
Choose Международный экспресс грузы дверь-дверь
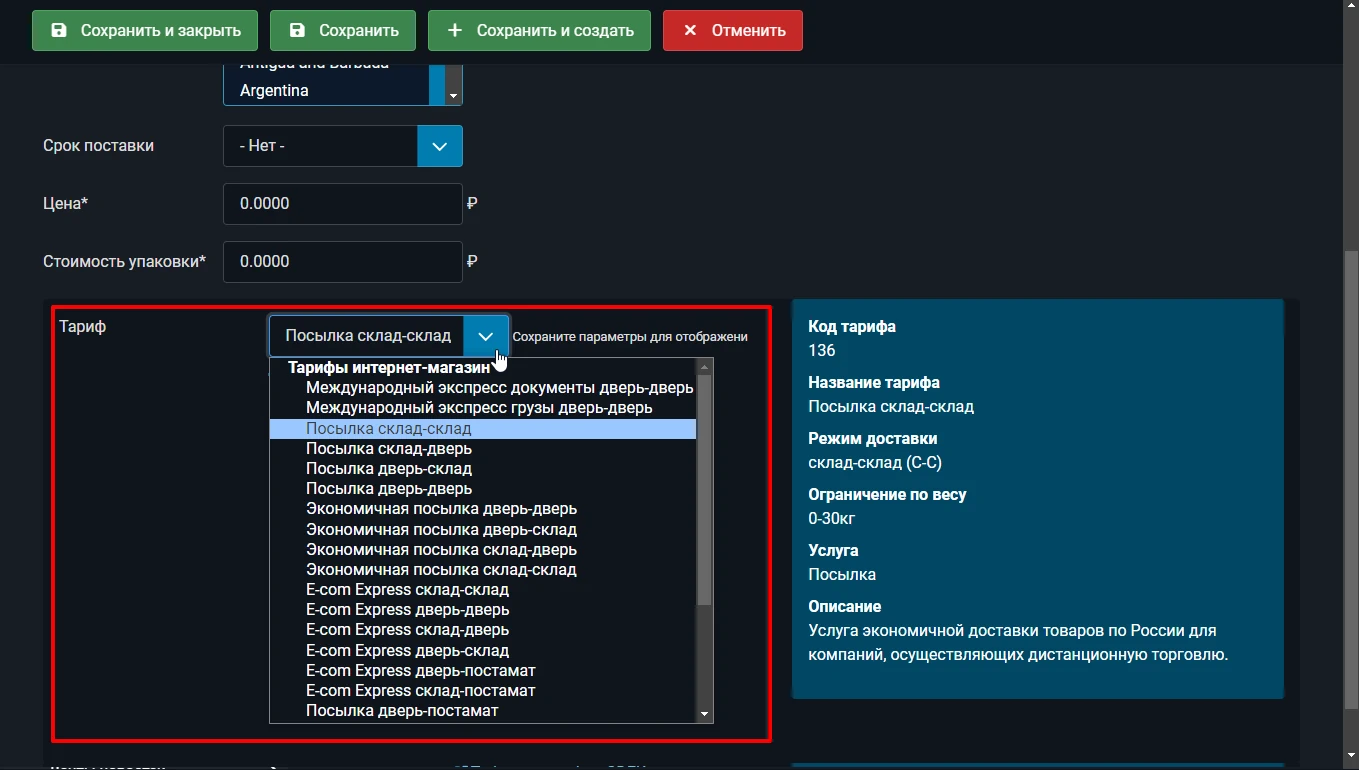coord(483,408)
